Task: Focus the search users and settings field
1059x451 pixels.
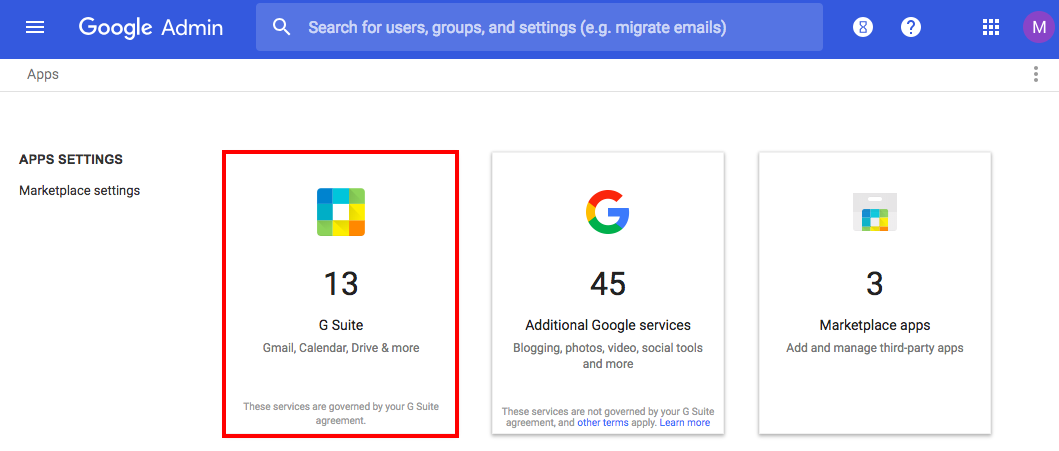Action: tap(539, 28)
